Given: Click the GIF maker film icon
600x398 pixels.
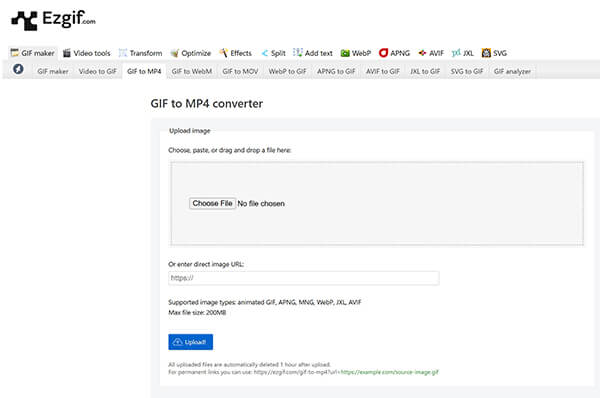Looking at the screenshot, I should (15, 53).
